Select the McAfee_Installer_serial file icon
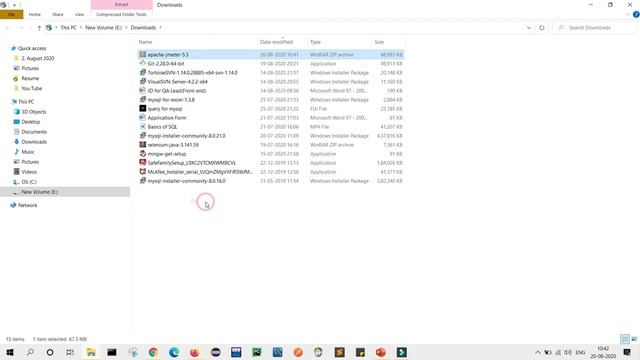 pyautogui.click(x=142, y=171)
